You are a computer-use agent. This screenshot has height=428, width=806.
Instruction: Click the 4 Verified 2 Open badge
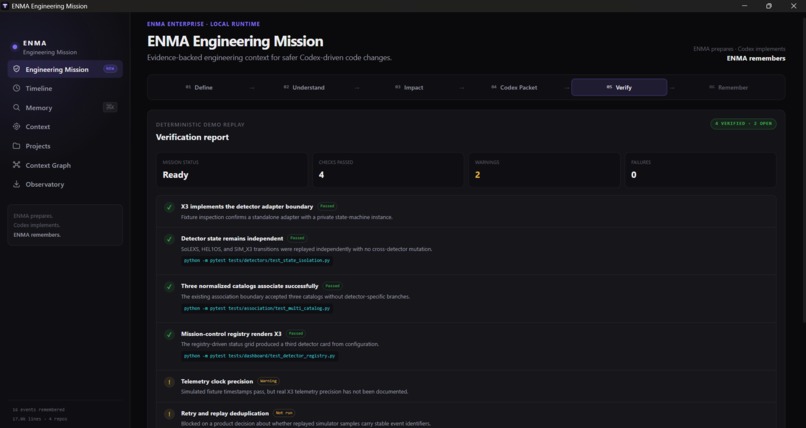743,124
